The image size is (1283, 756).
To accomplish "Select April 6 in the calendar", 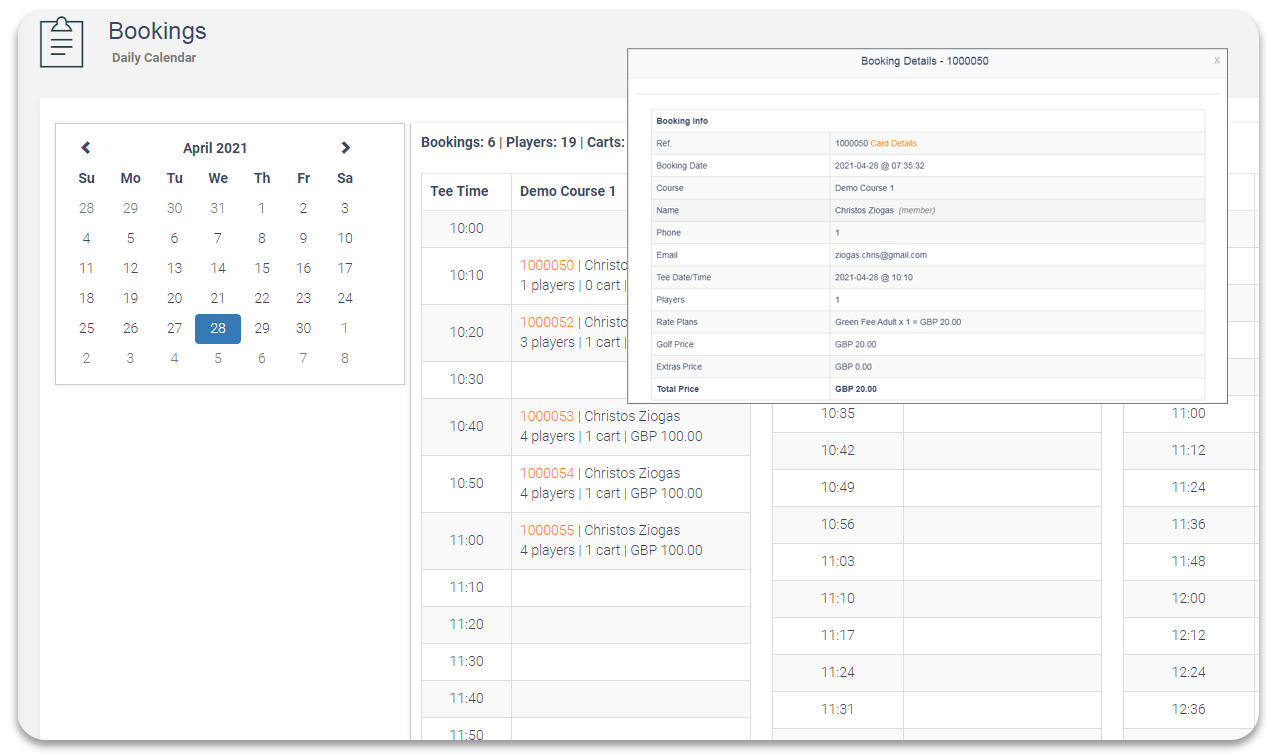I will point(174,238).
